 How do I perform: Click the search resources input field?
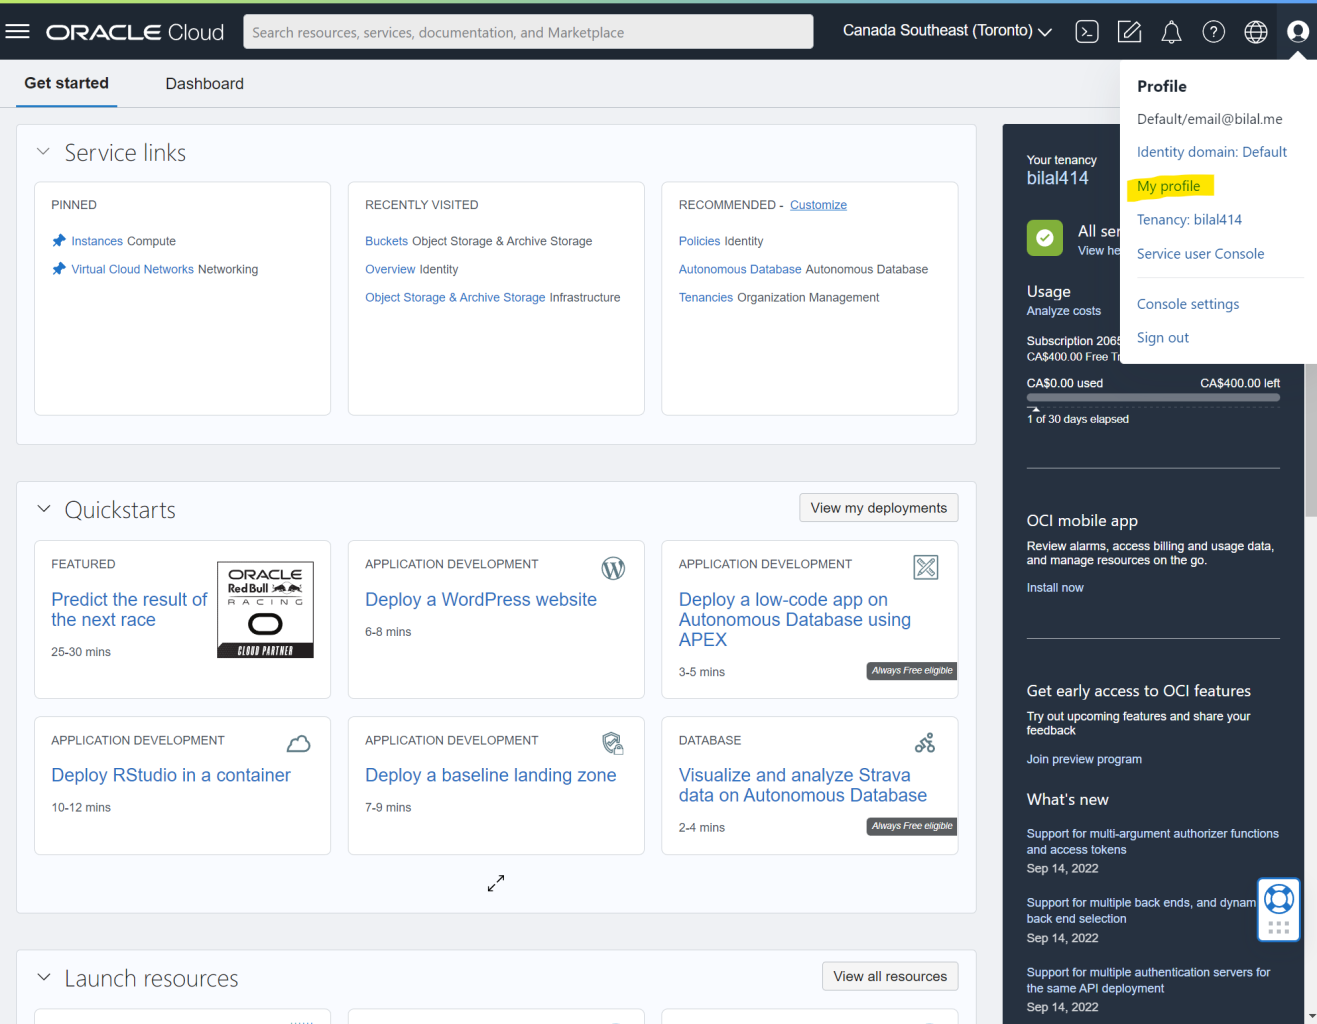528,32
